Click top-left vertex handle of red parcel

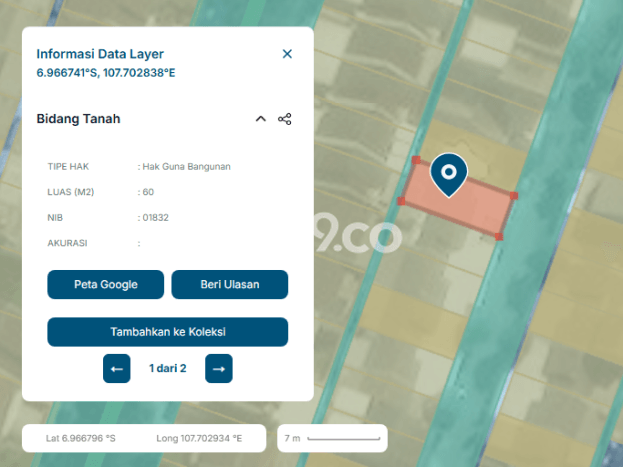tap(416, 160)
